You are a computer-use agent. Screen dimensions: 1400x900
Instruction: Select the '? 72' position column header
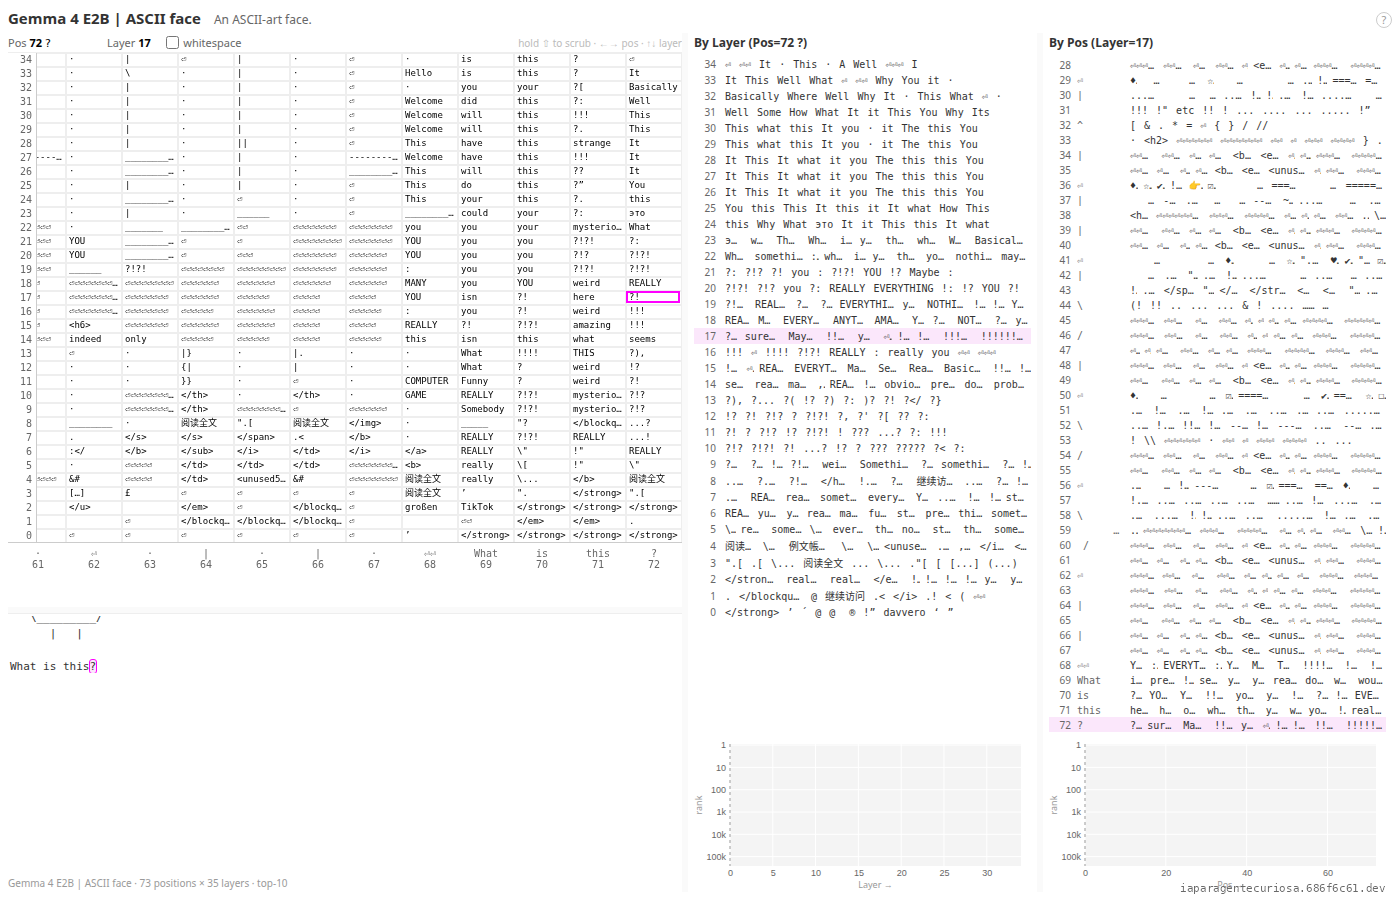coord(654,559)
